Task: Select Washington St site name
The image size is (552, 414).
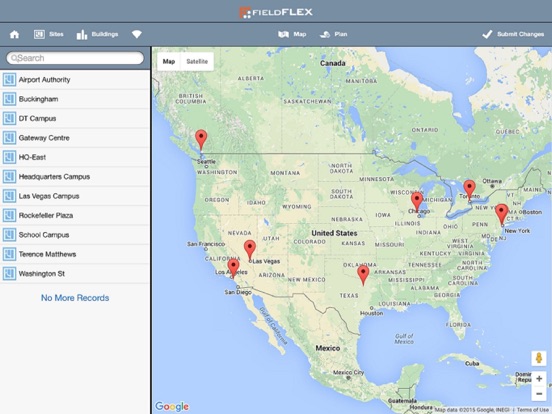Action: pyautogui.click(x=42, y=274)
